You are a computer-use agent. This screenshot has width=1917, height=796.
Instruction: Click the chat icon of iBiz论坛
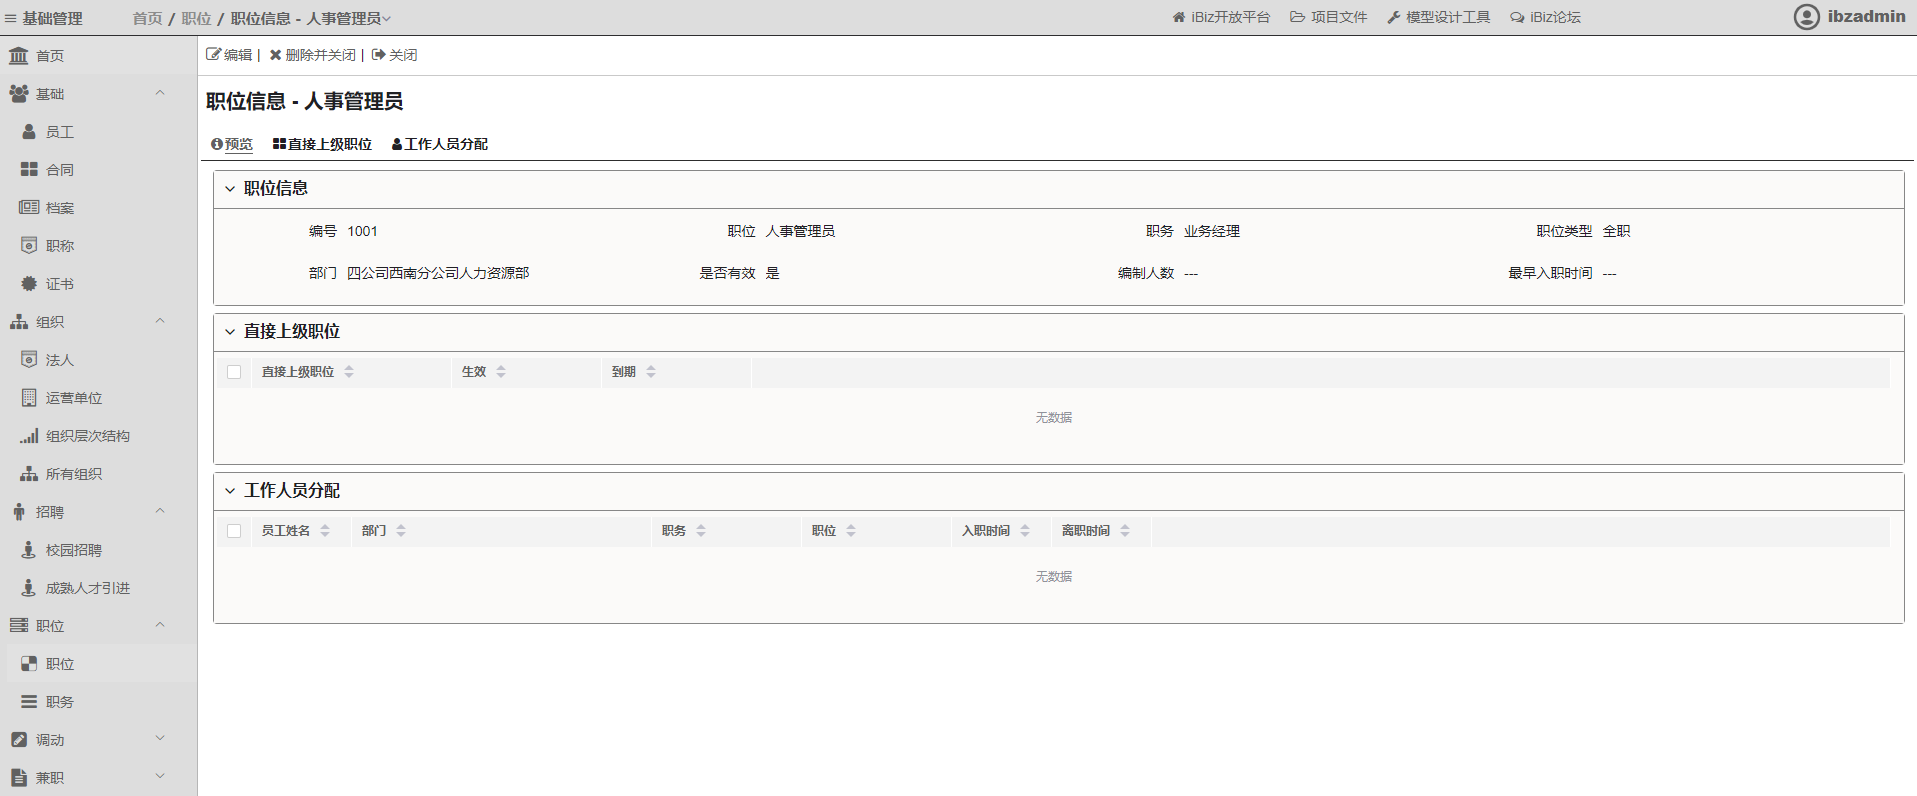point(1517,17)
